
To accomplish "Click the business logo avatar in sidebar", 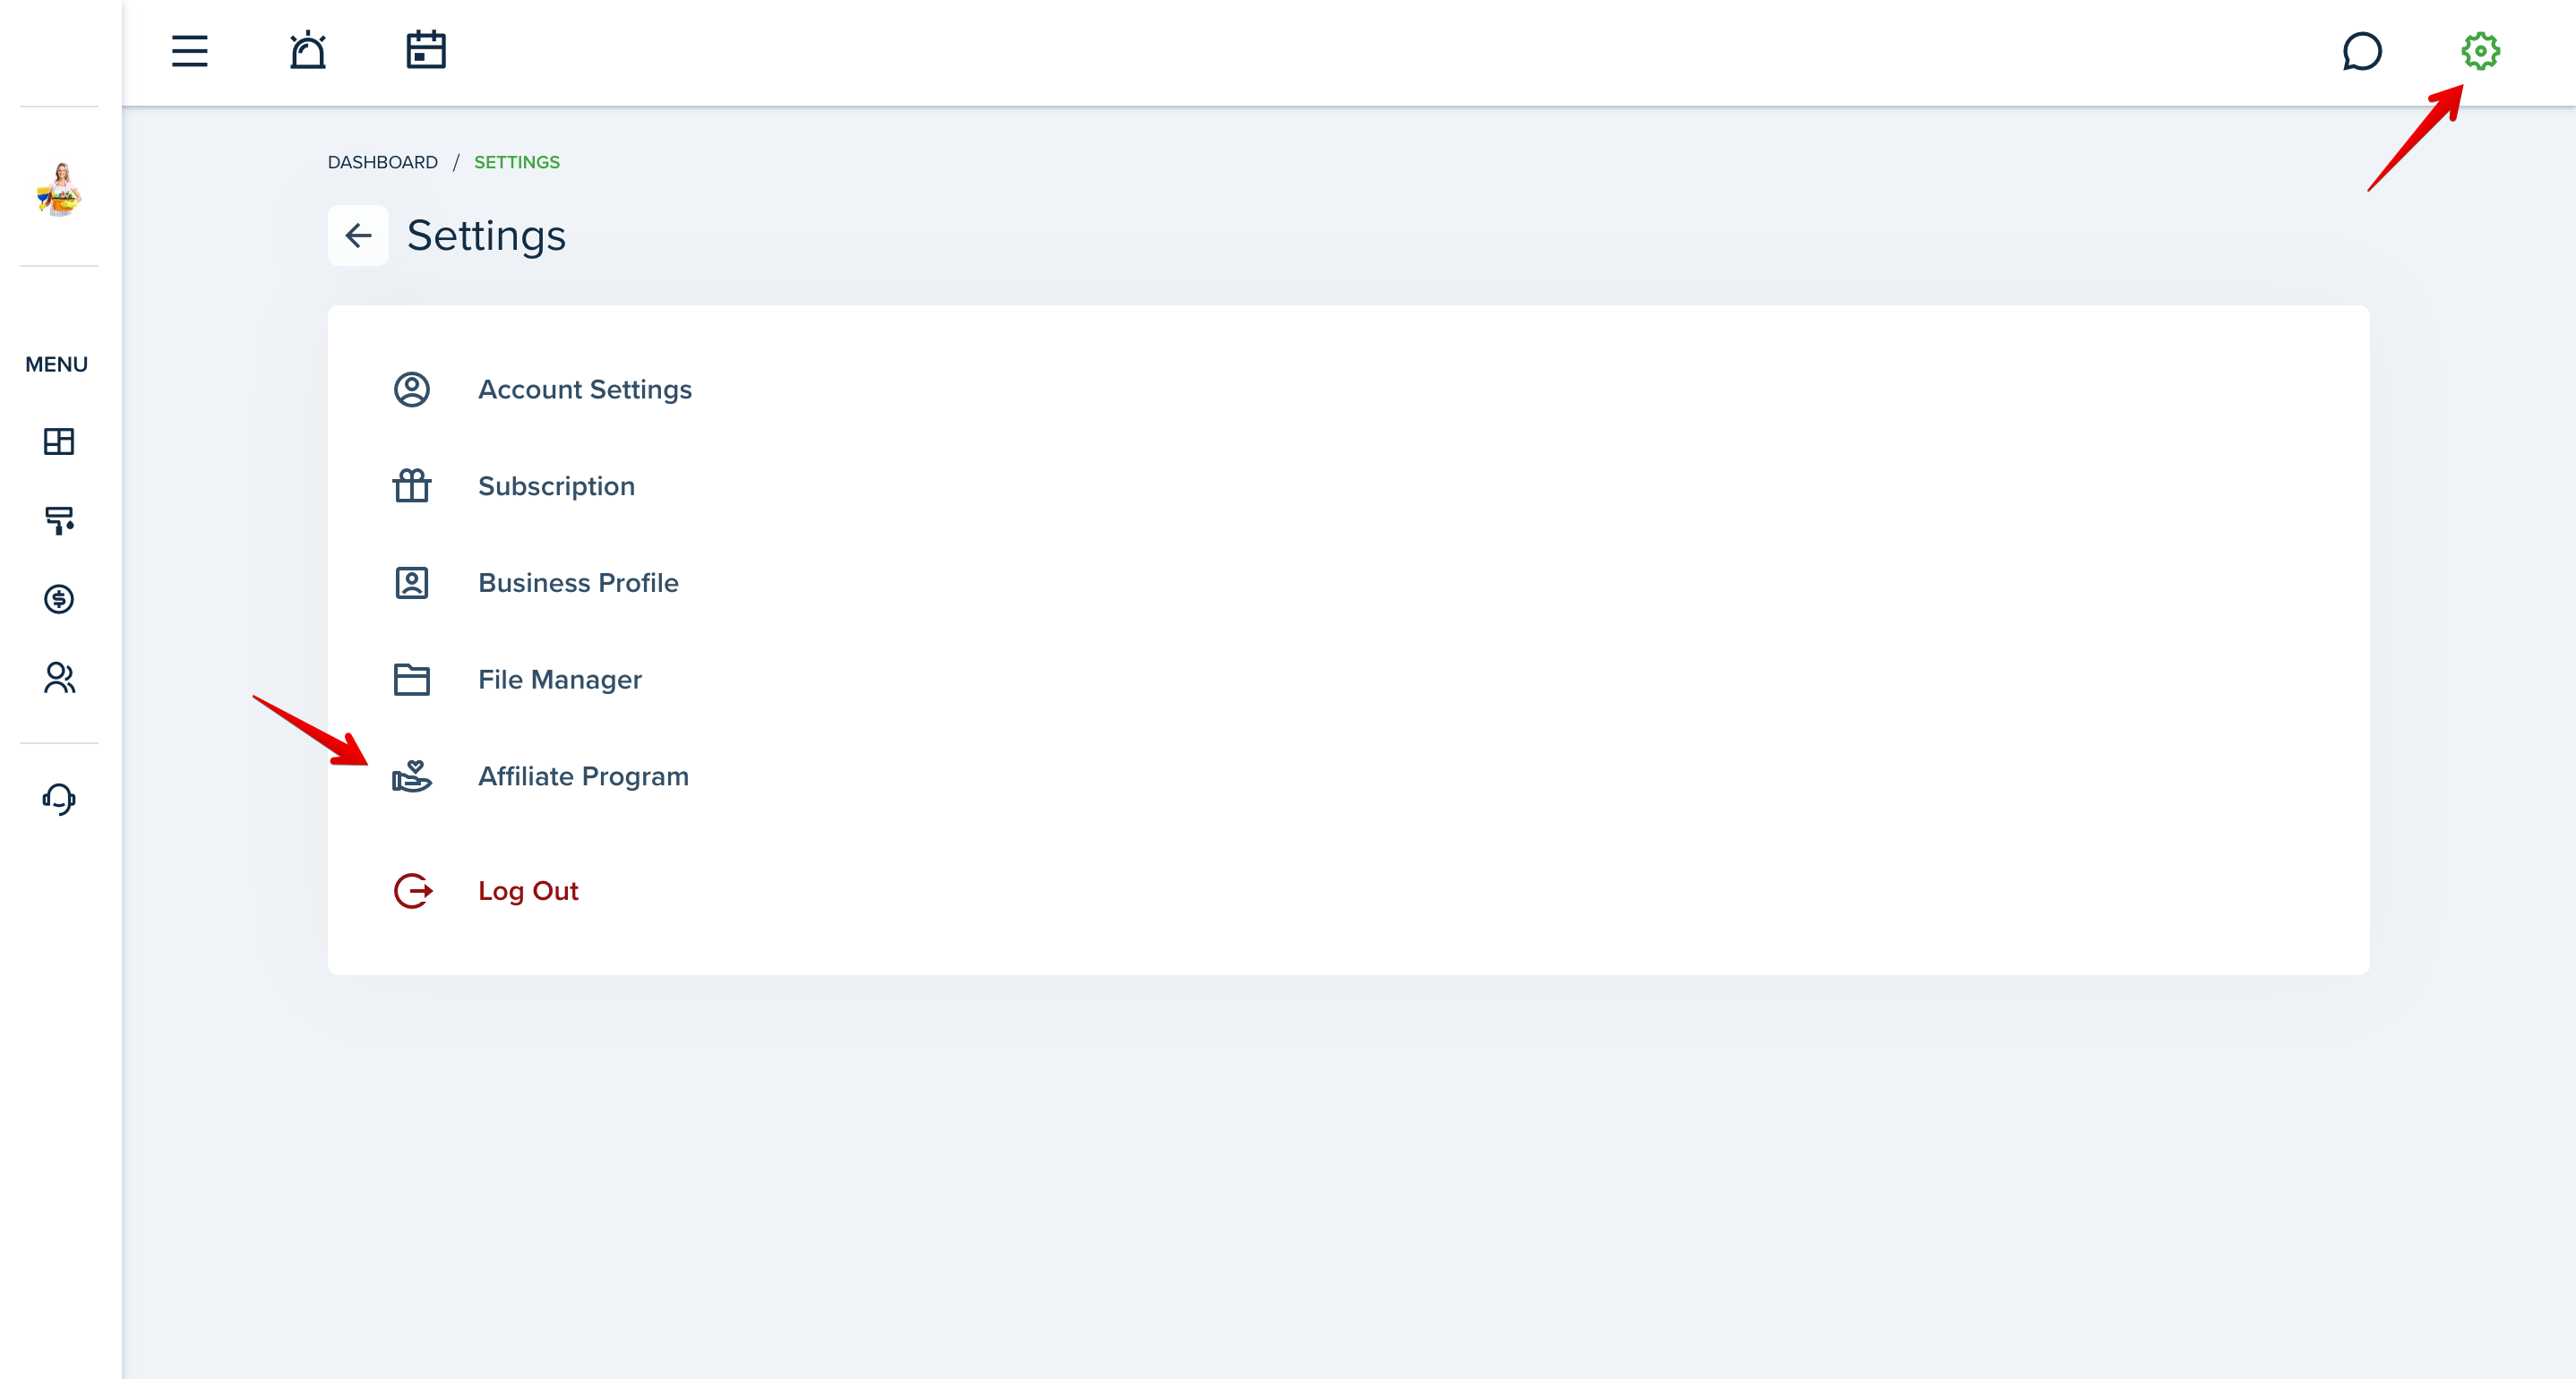I will pyautogui.click(x=59, y=188).
